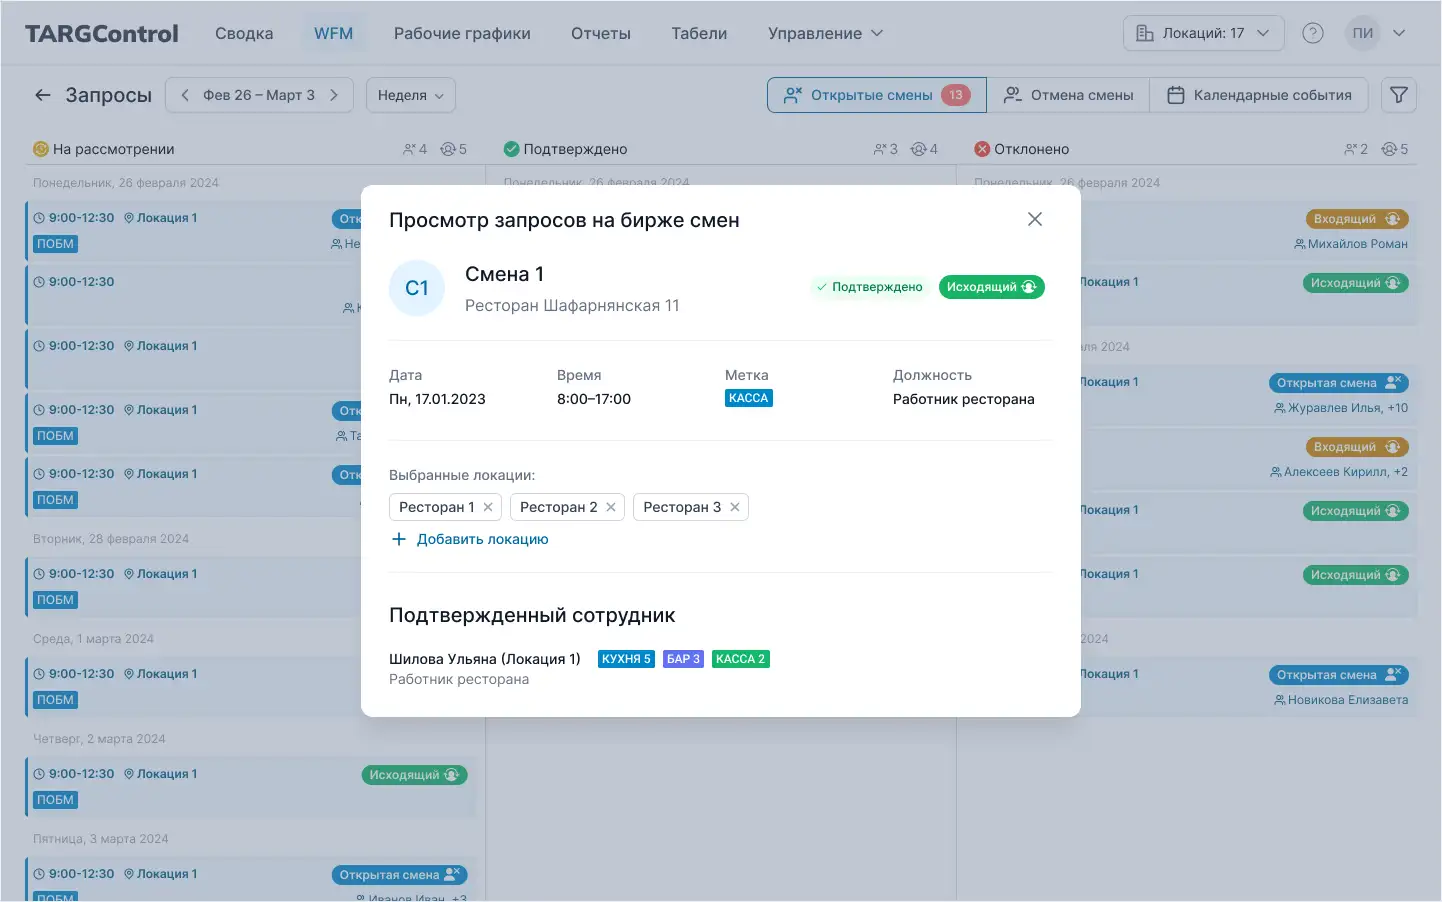Click the red Отклонено column icon
This screenshot has height=902, width=1442.
pyautogui.click(x=982, y=149)
